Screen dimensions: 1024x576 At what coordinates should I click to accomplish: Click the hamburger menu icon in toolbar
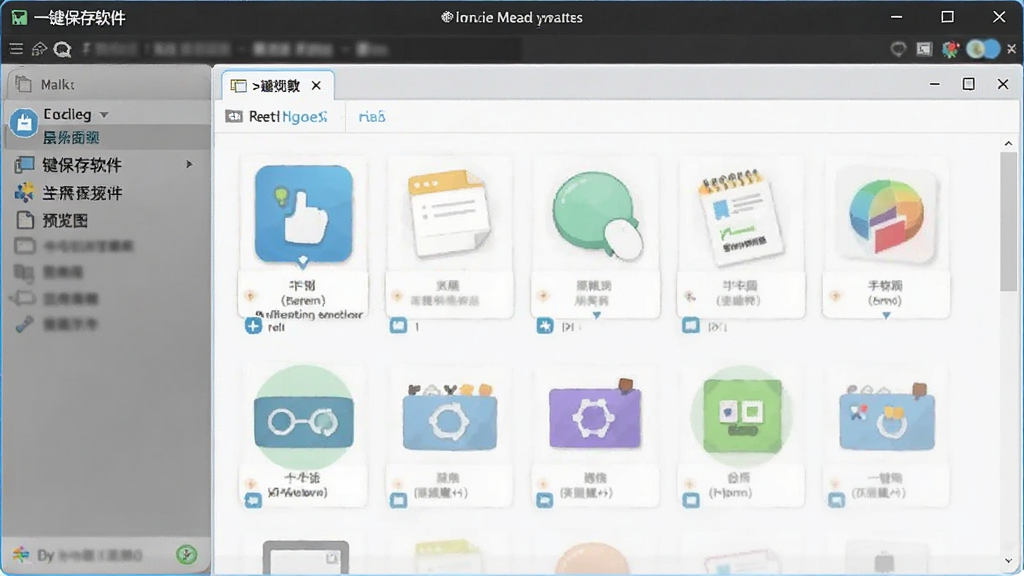click(x=16, y=49)
